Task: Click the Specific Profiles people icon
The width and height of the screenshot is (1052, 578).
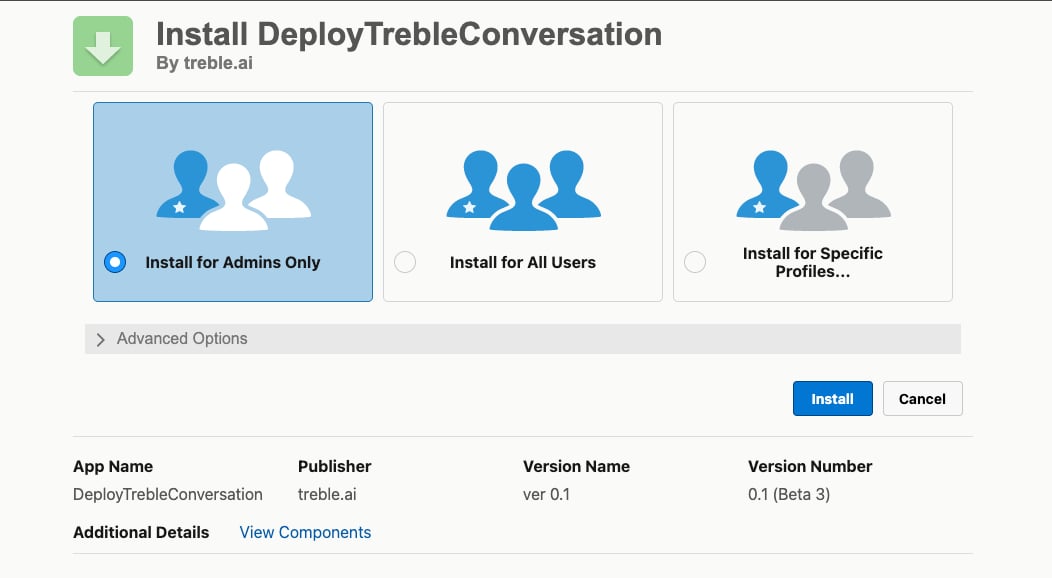Action: pyautogui.click(x=813, y=190)
